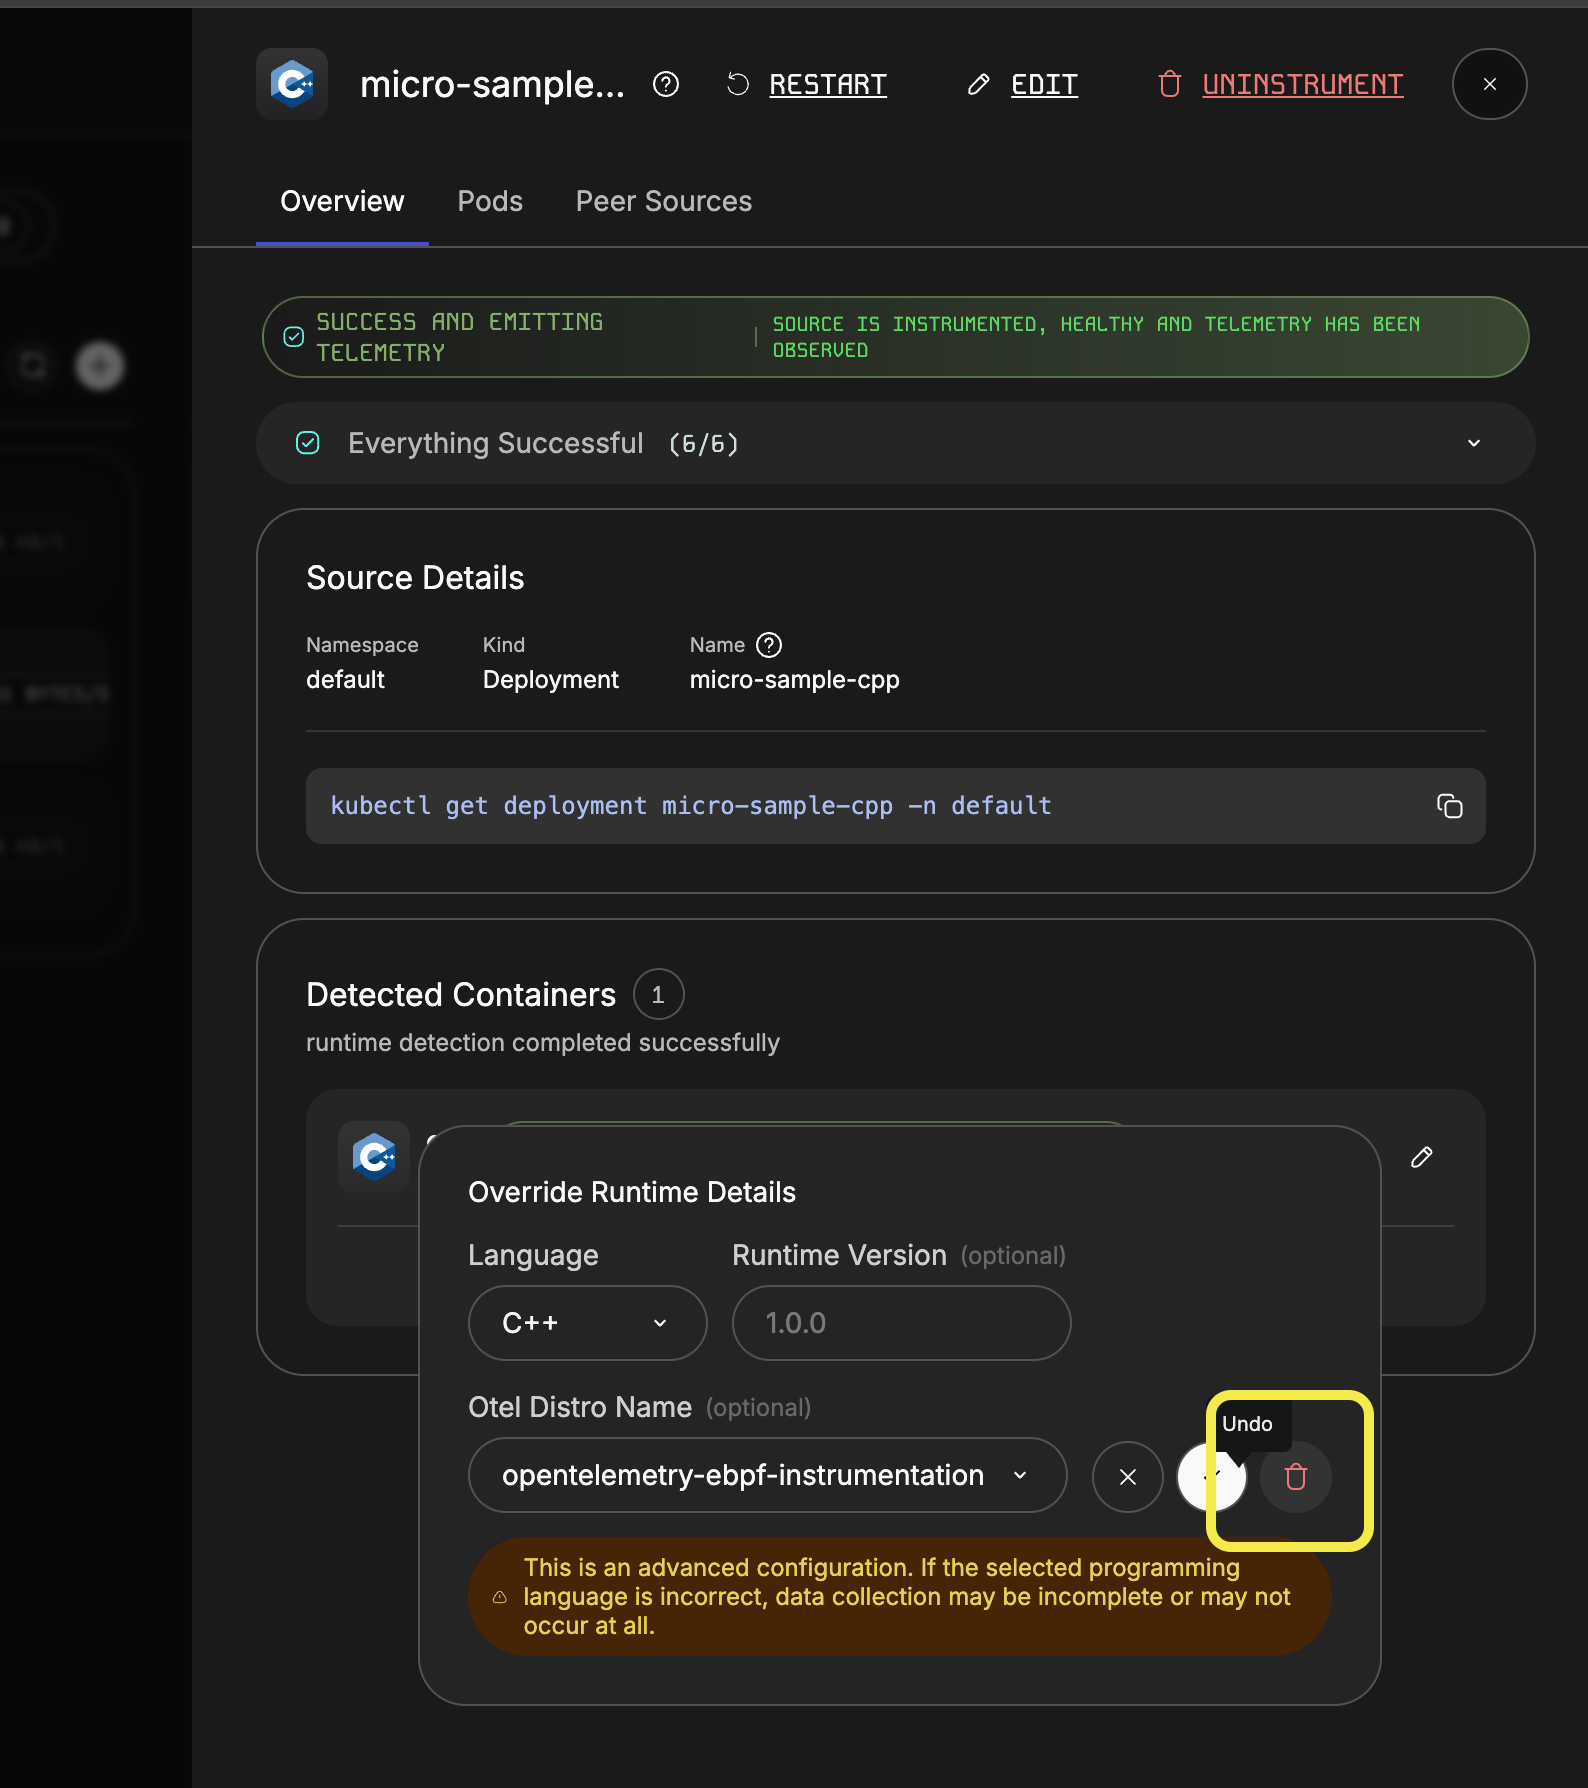Screen dimensions: 1588x1788
Task: Click the C++ logo beside micro-sample title
Action: (292, 84)
